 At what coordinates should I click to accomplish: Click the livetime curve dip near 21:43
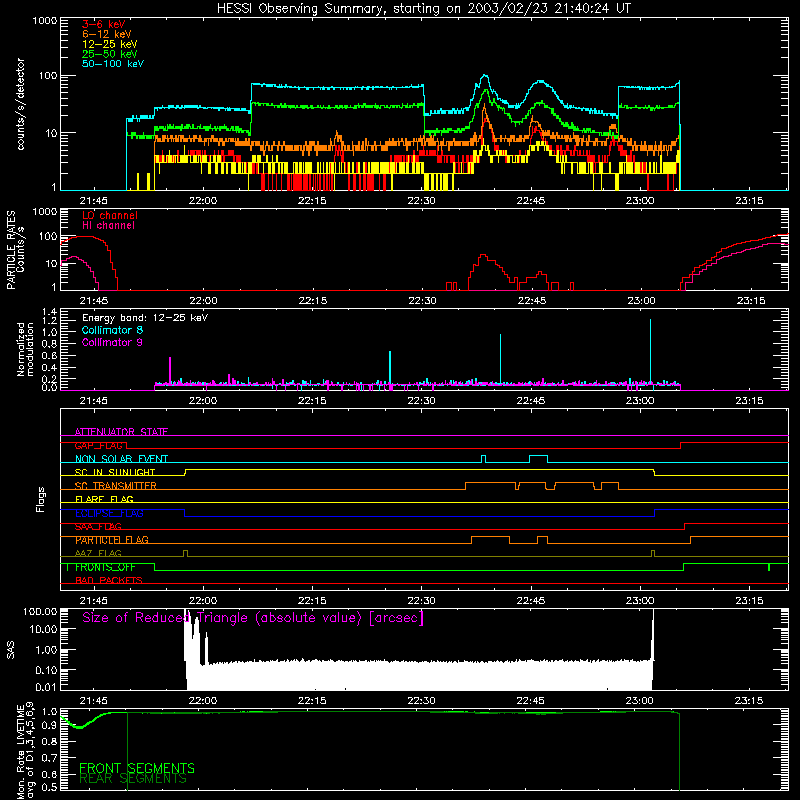[79, 727]
